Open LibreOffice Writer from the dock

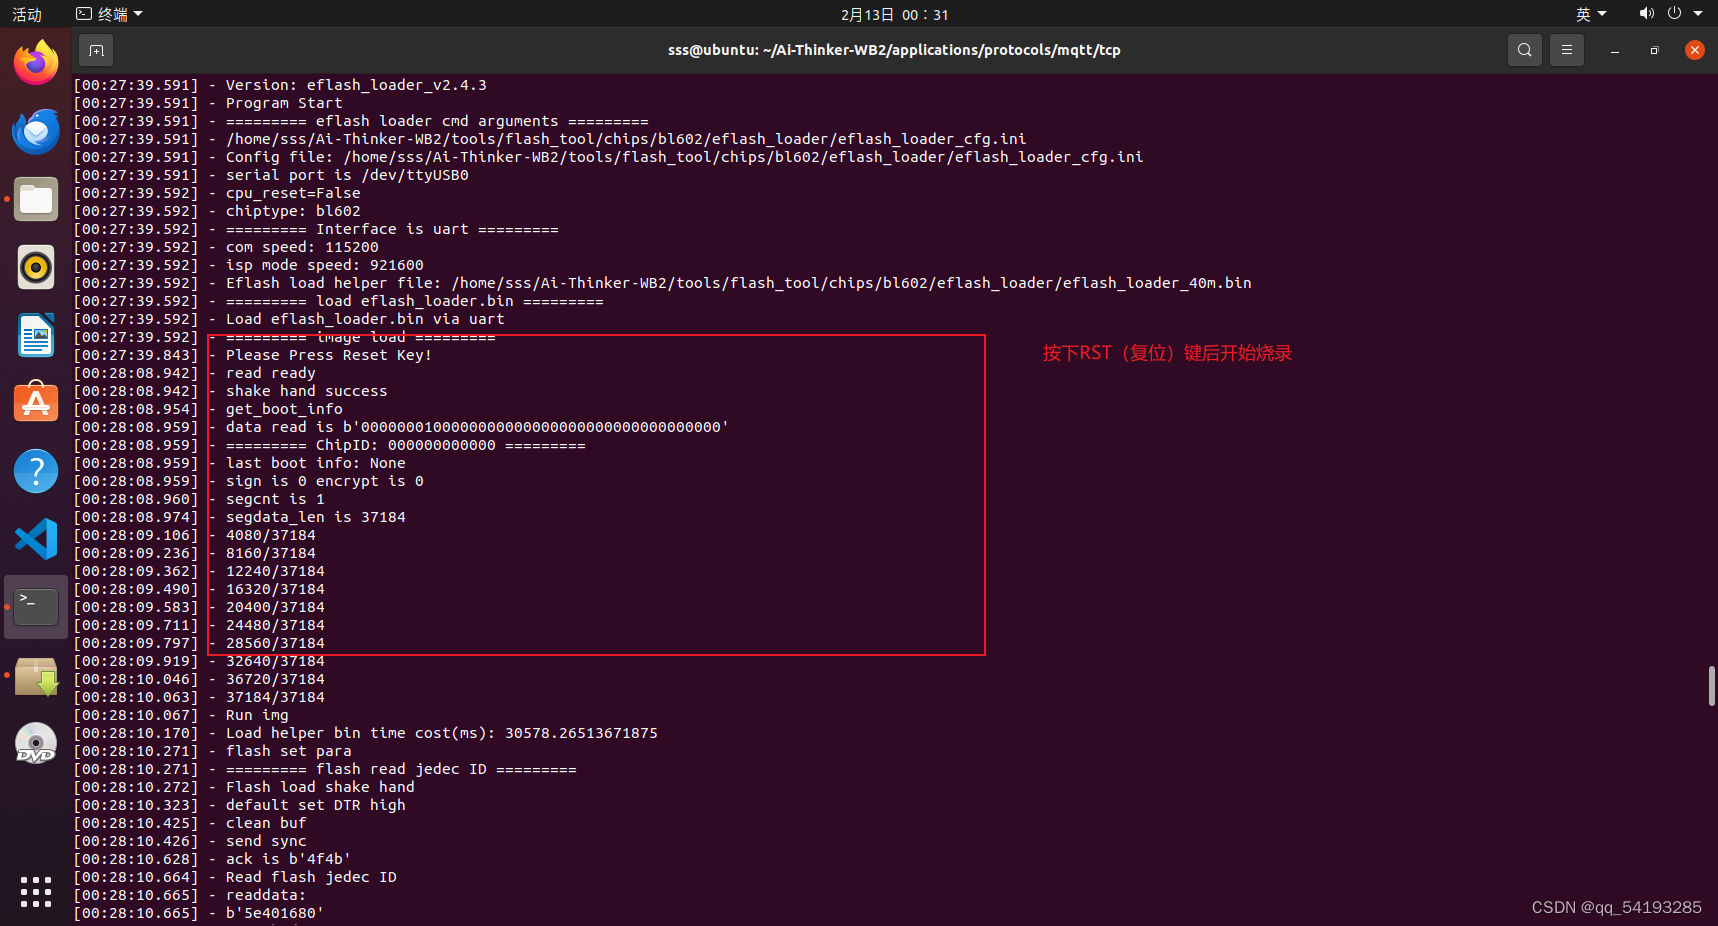click(x=35, y=335)
